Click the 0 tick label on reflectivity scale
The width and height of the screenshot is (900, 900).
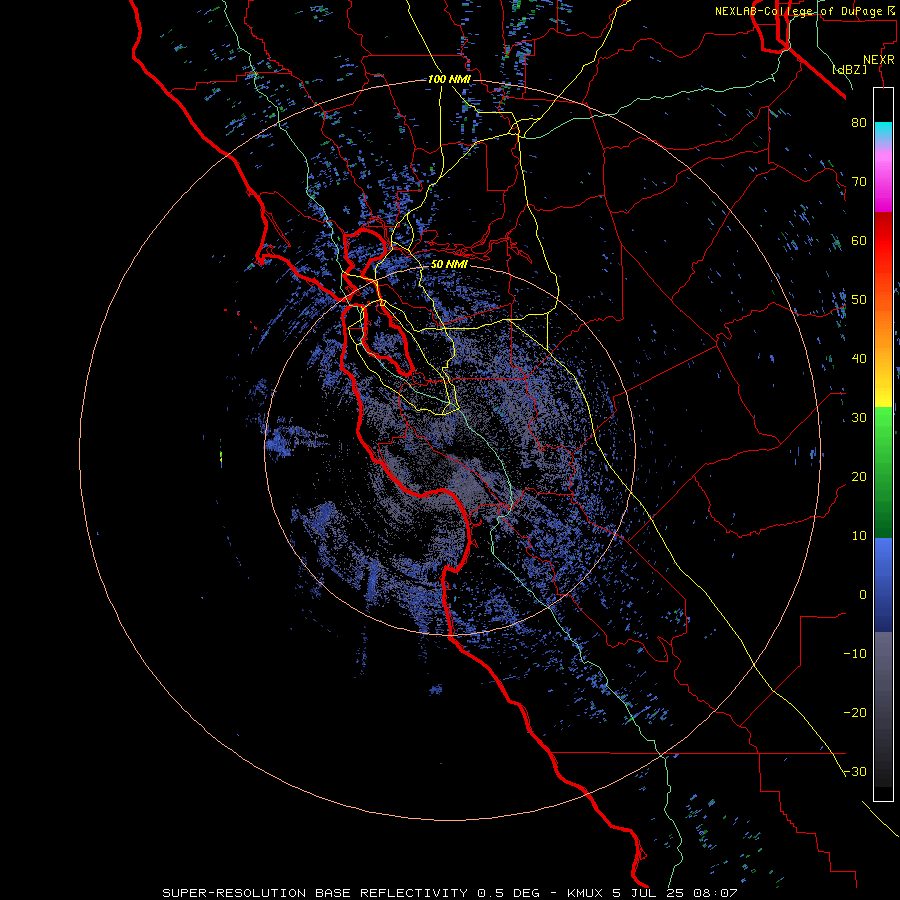(x=863, y=595)
